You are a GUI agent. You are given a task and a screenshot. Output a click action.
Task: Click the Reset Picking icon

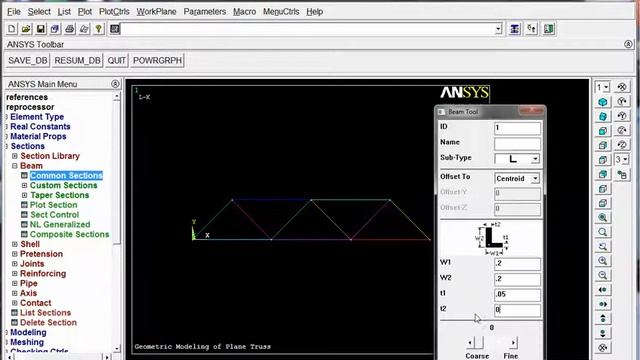pyautogui.click(x=531, y=29)
